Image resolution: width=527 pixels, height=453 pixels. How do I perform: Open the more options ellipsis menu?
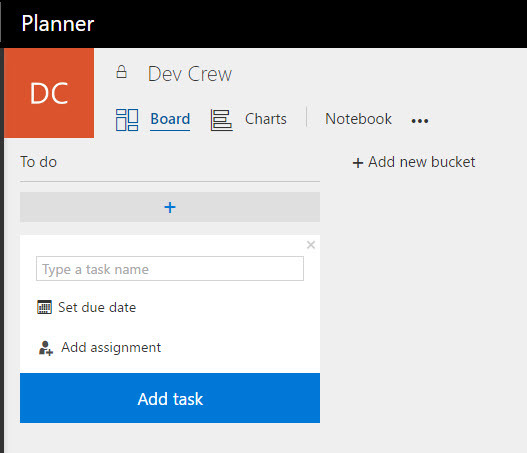pyautogui.click(x=420, y=121)
